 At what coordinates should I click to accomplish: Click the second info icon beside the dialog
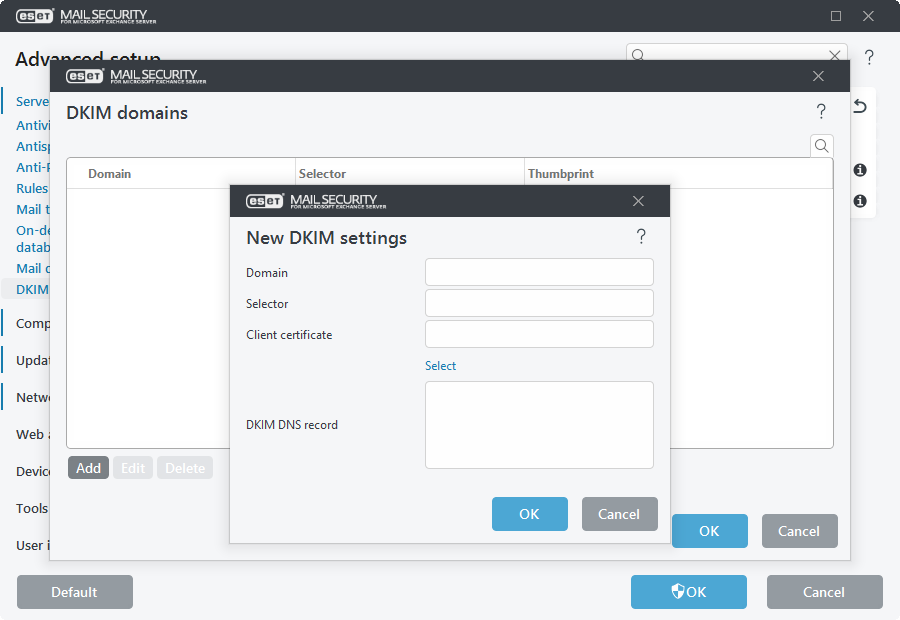[x=859, y=201]
